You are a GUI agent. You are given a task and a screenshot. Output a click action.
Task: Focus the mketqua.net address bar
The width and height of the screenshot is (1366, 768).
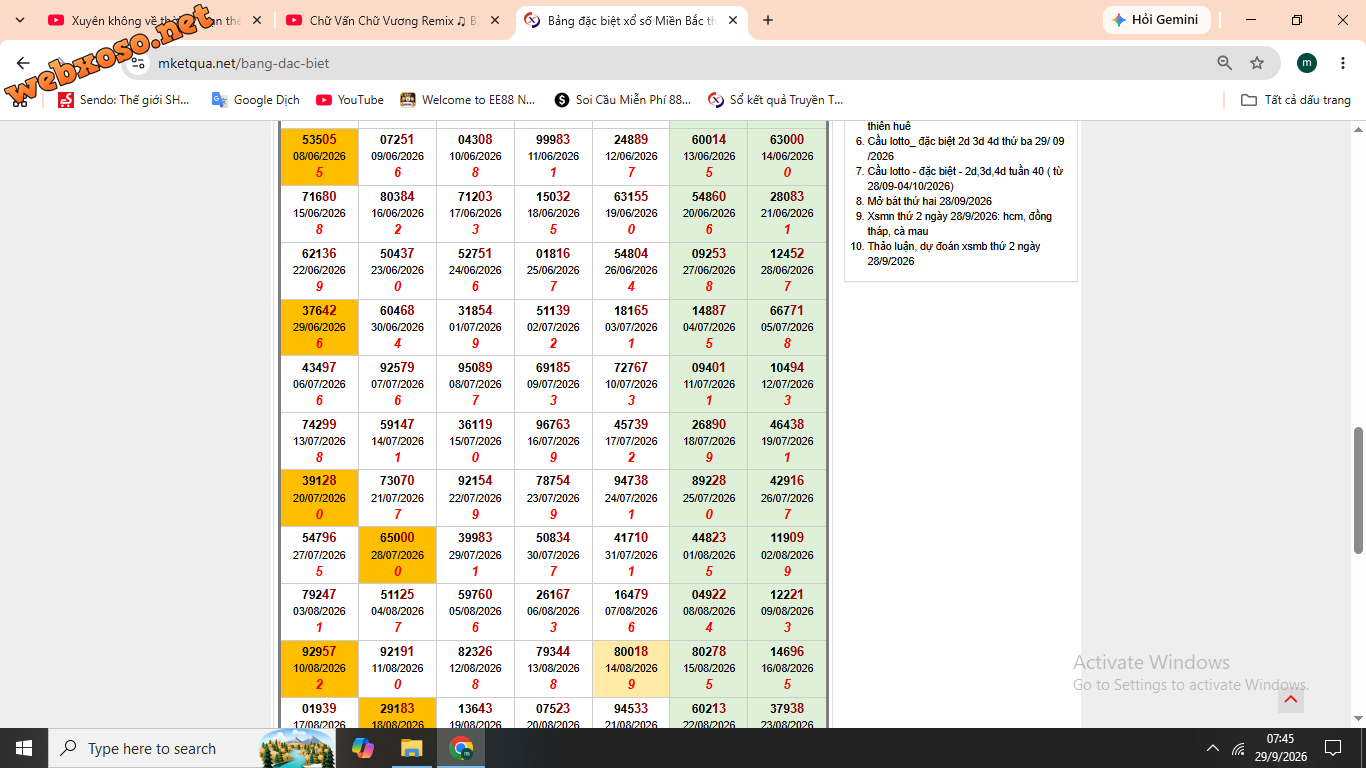[680, 63]
